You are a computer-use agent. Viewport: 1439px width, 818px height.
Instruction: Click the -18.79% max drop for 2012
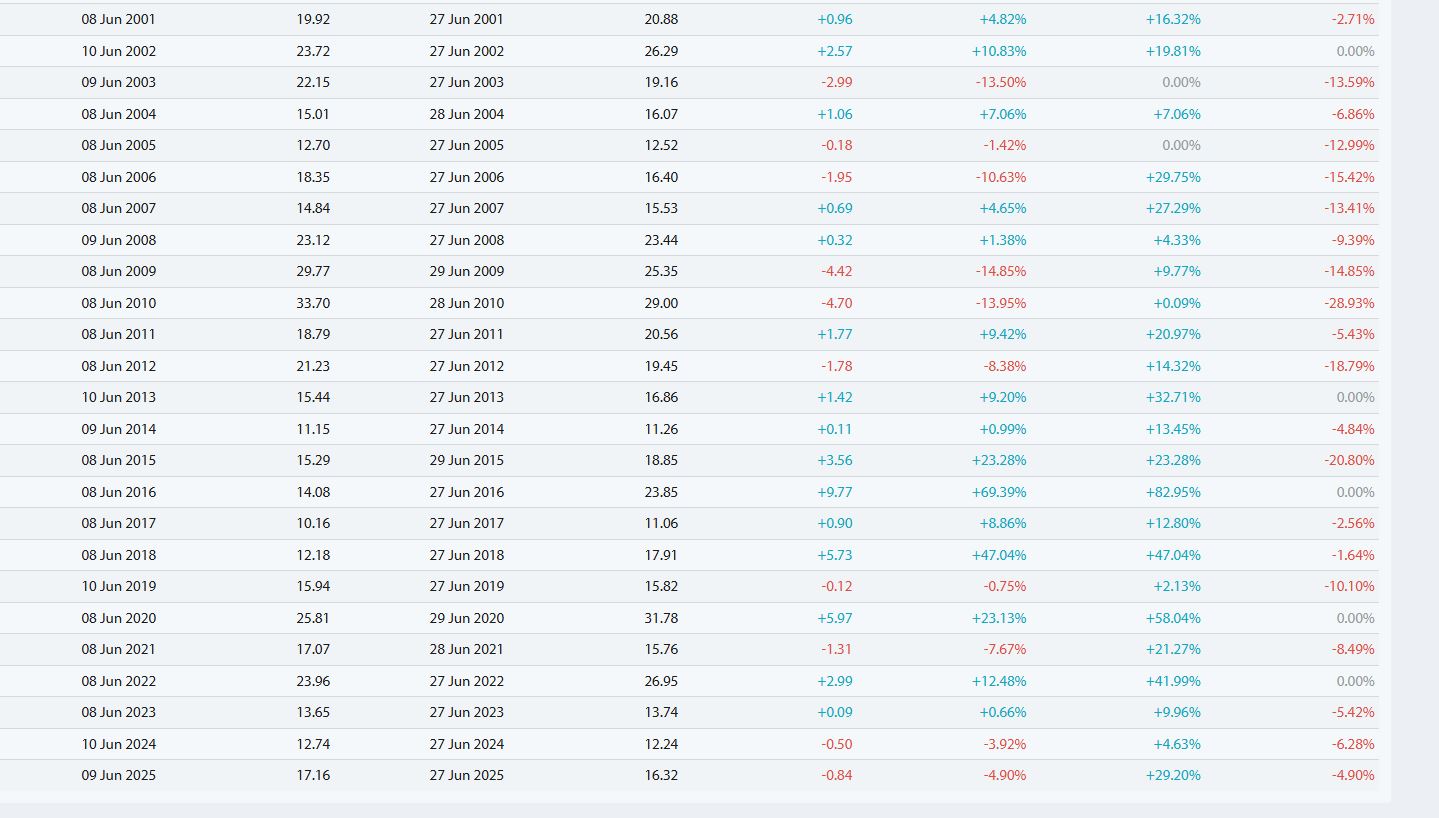[x=1349, y=366]
